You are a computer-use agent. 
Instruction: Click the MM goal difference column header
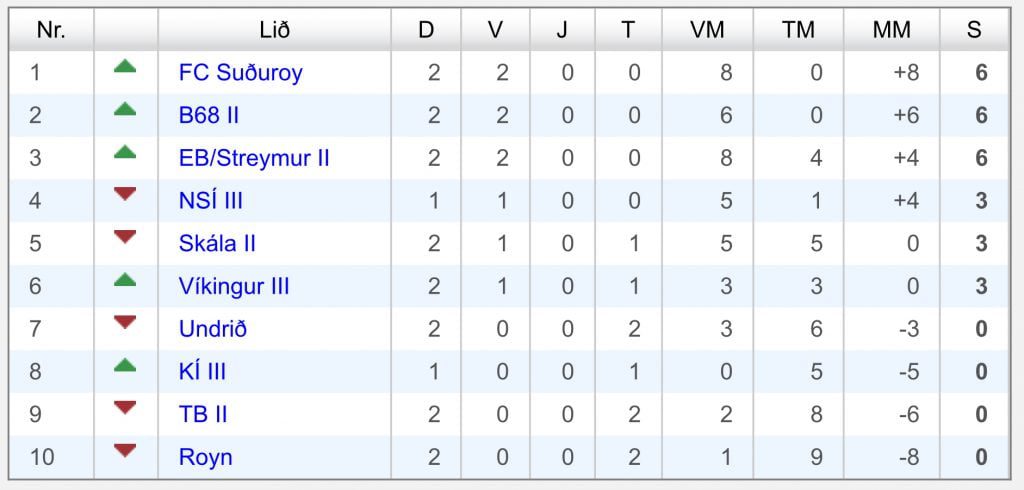coord(891,30)
